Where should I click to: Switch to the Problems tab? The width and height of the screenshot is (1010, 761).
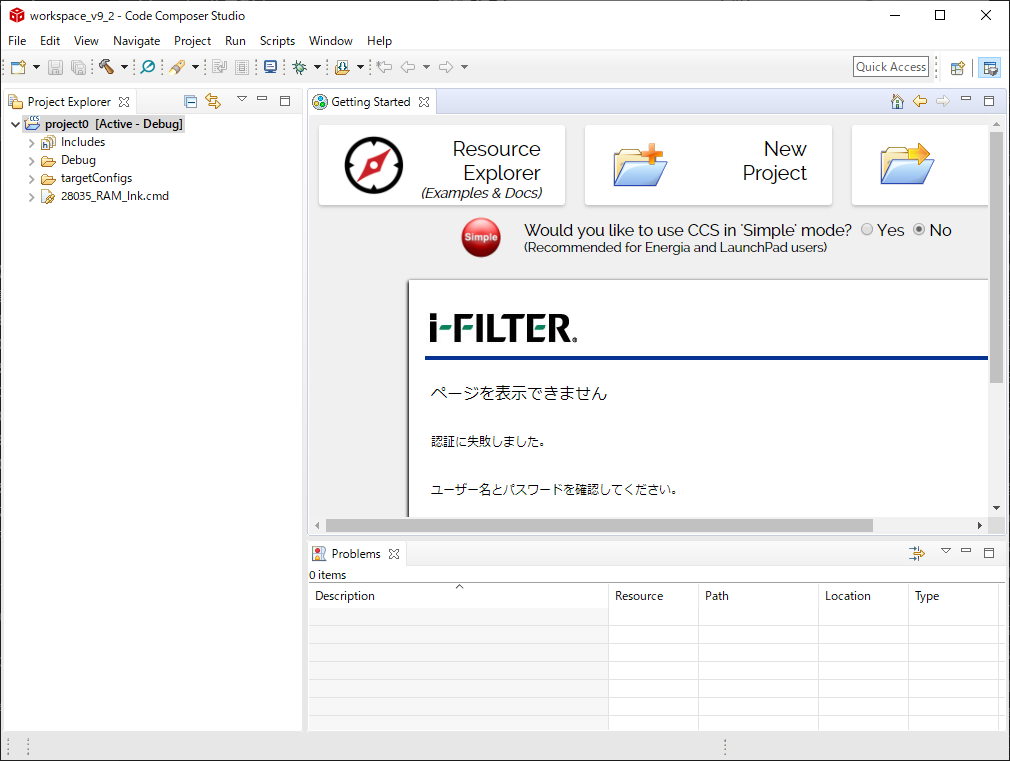click(355, 554)
